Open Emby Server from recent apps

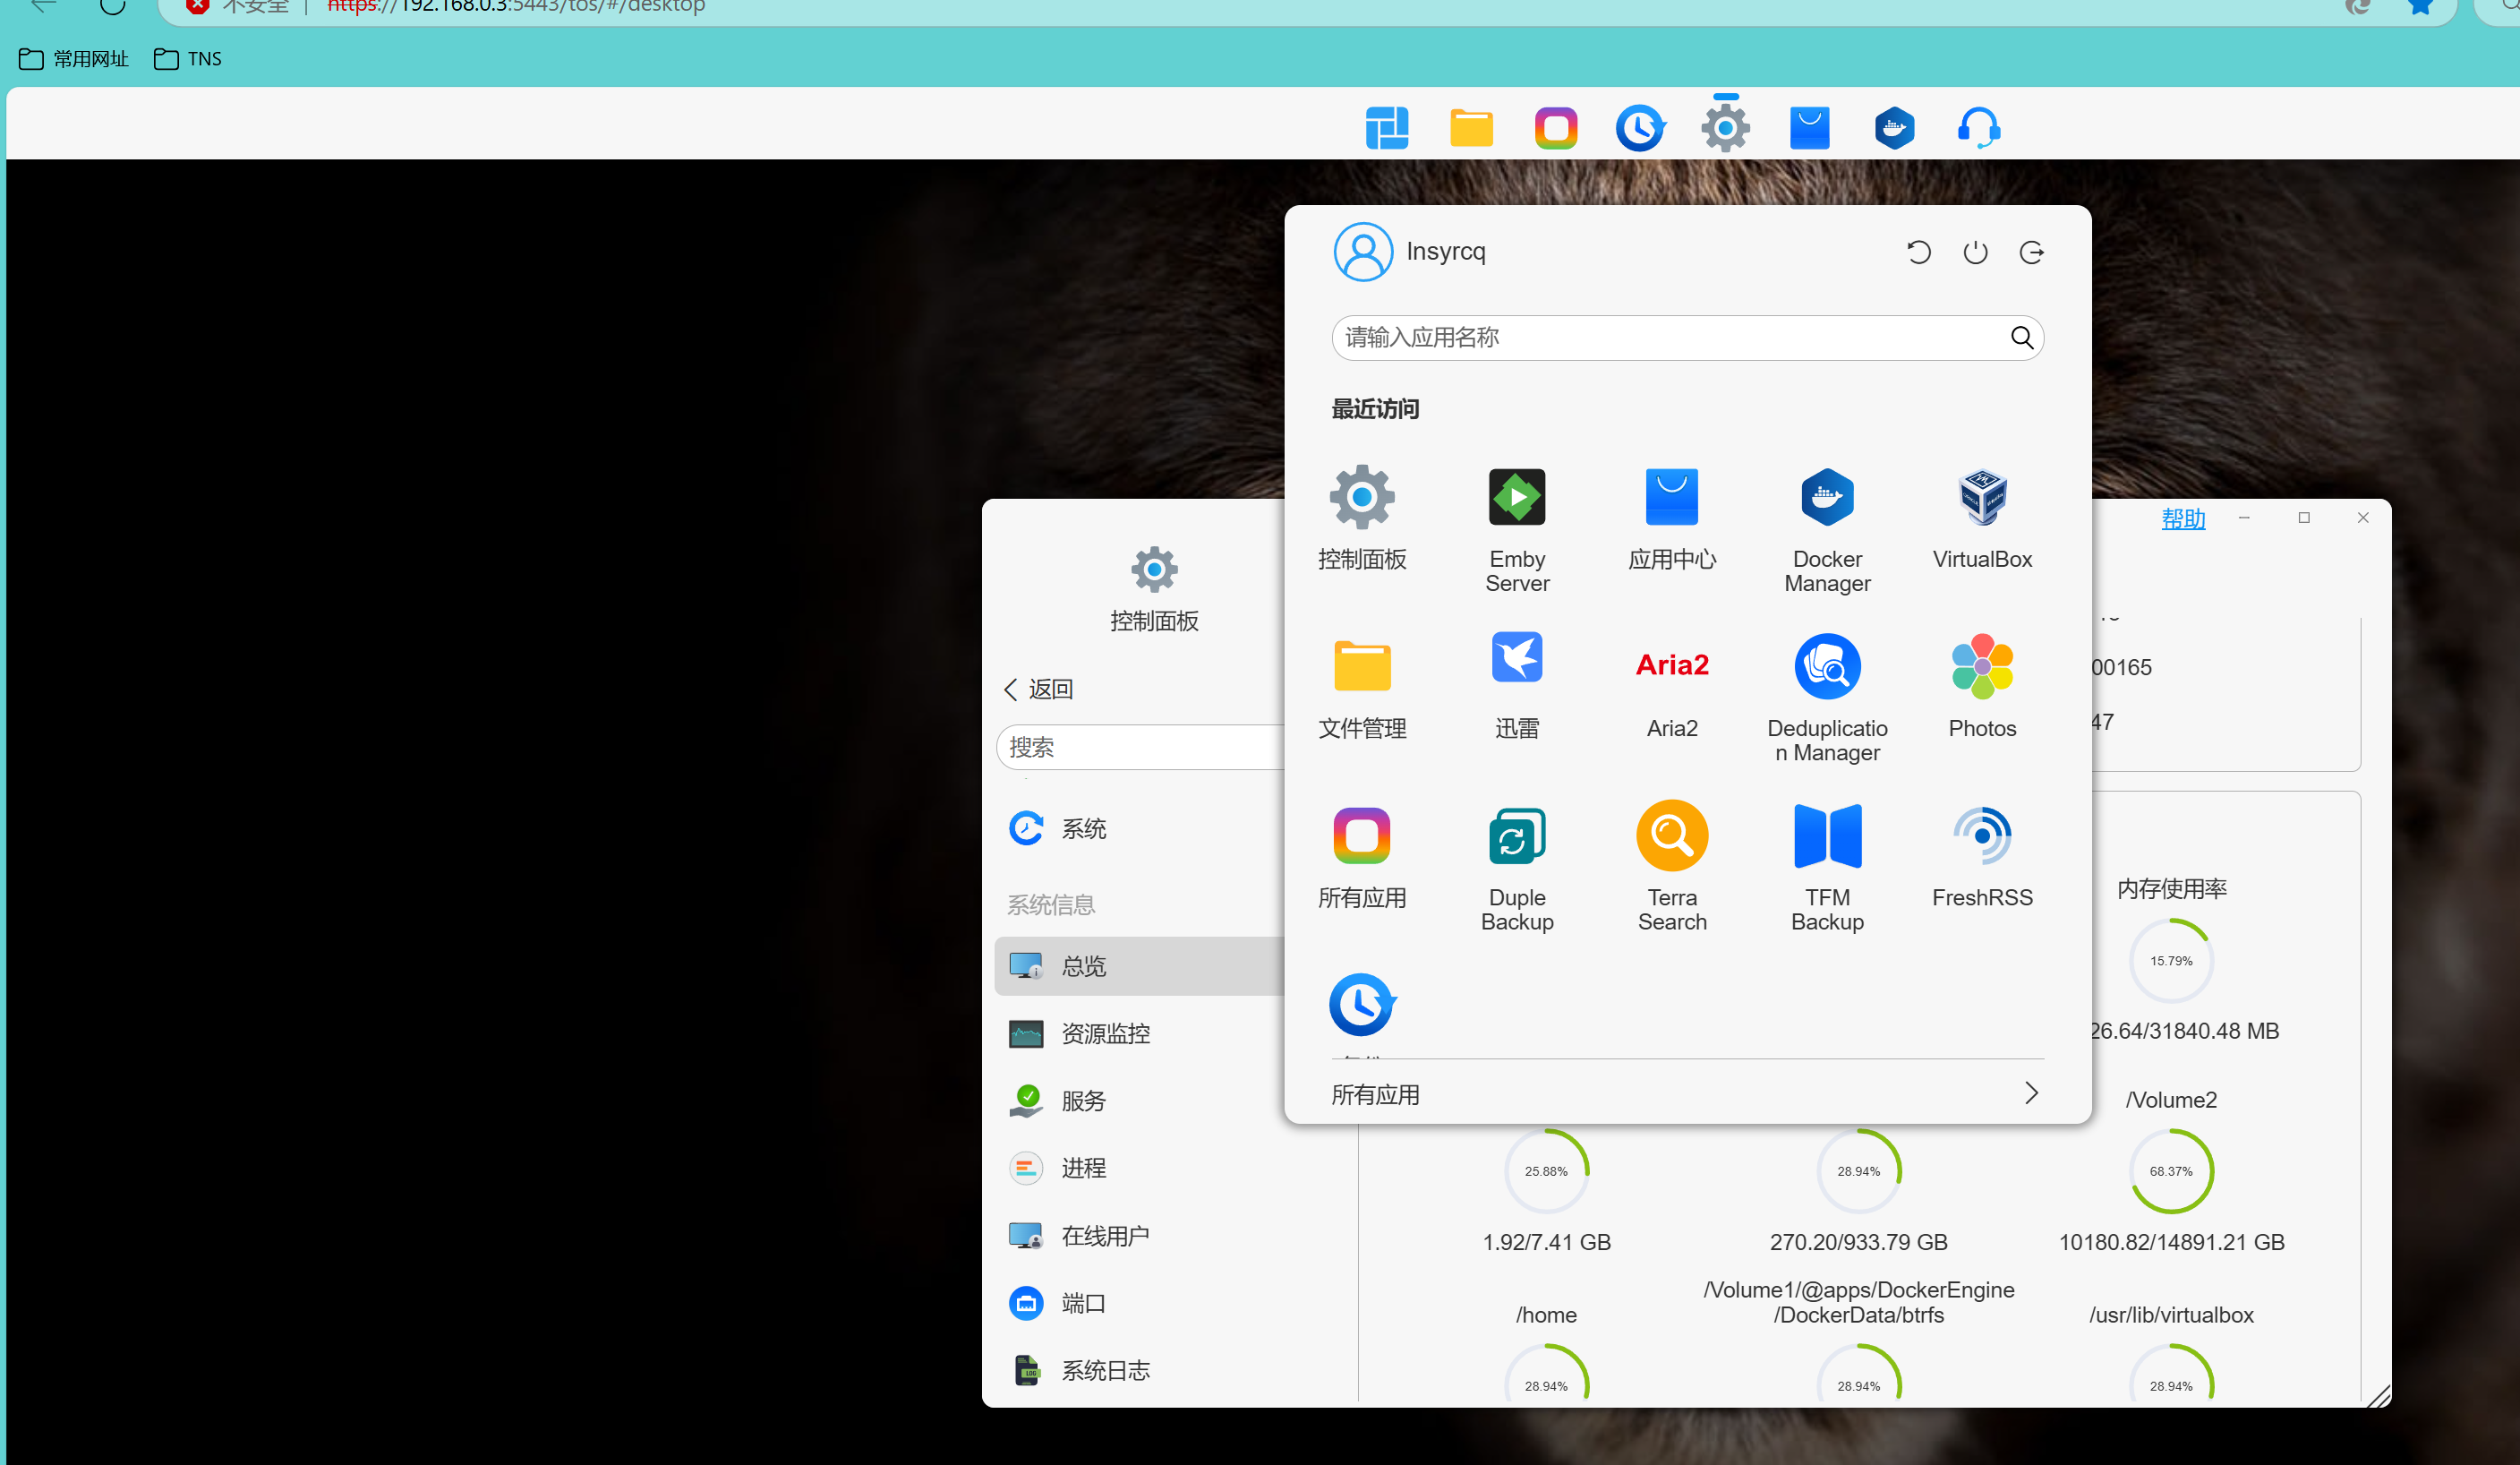pyautogui.click(x=1516, y=497)
